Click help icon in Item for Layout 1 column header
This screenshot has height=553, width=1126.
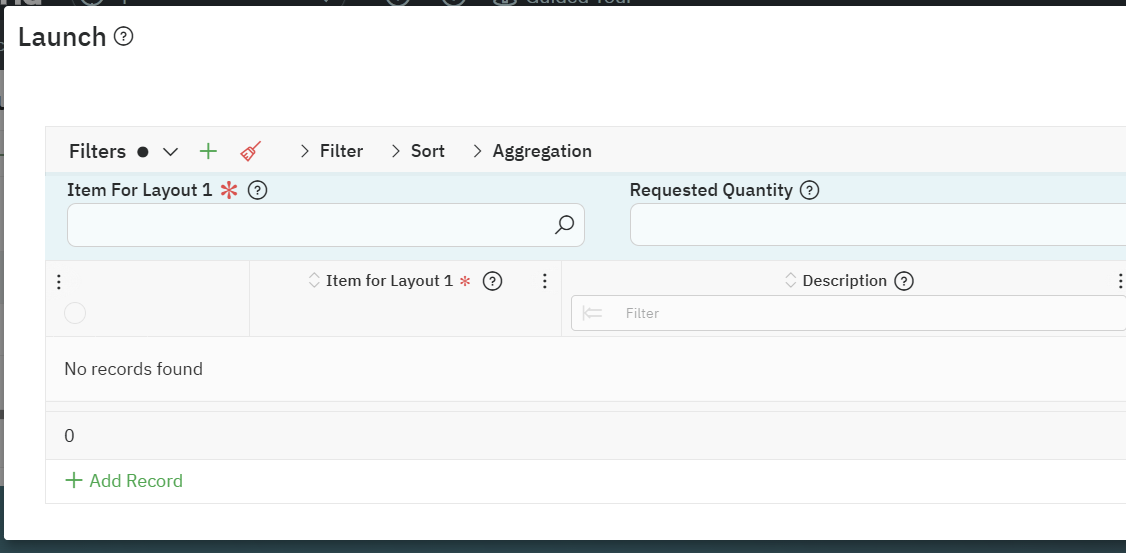492,281
